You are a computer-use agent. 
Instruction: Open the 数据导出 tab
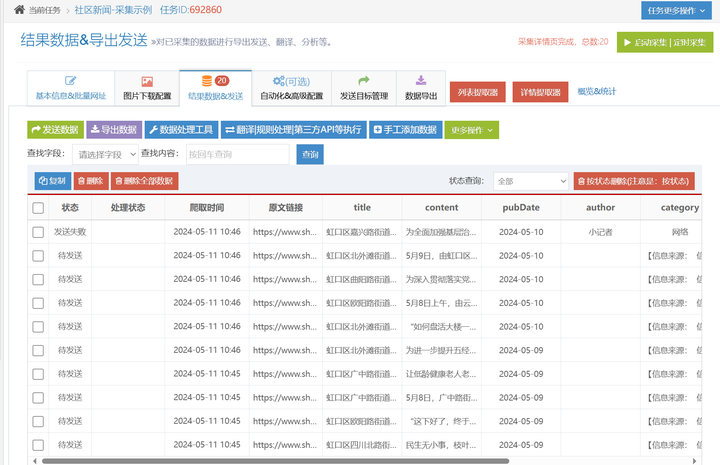(x=421, y=88)
